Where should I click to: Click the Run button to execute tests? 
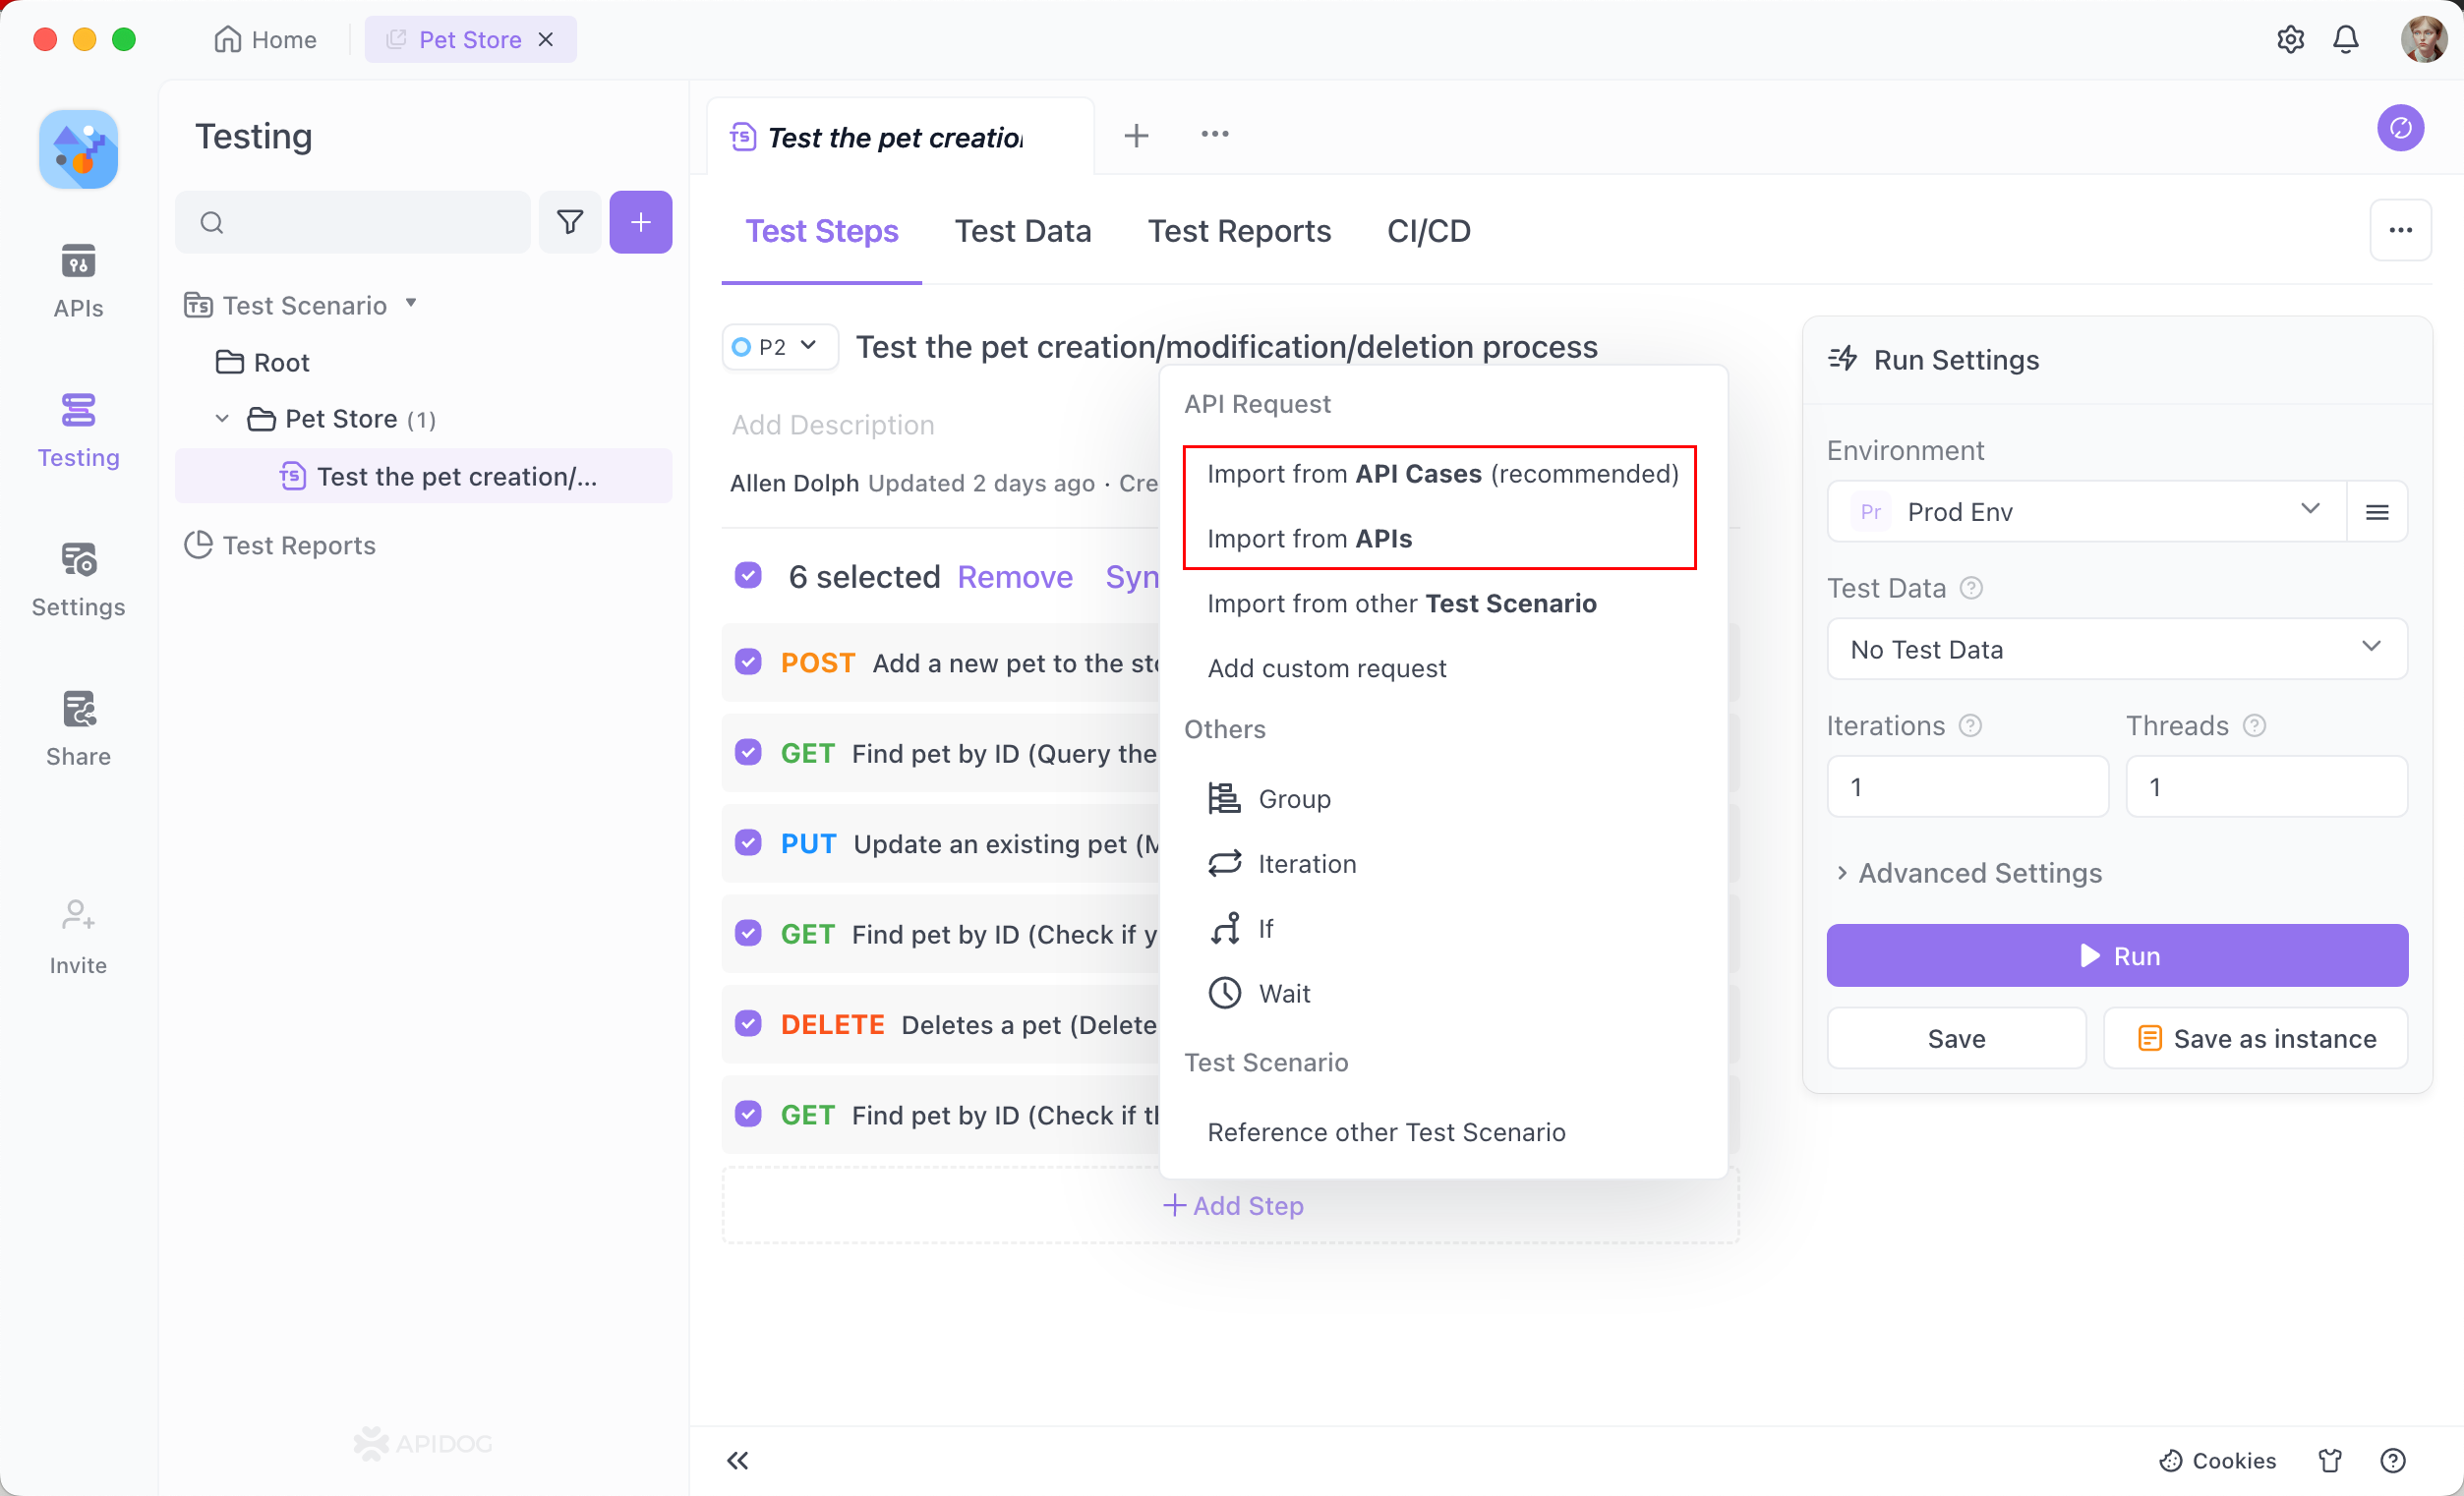(2117, 953)
